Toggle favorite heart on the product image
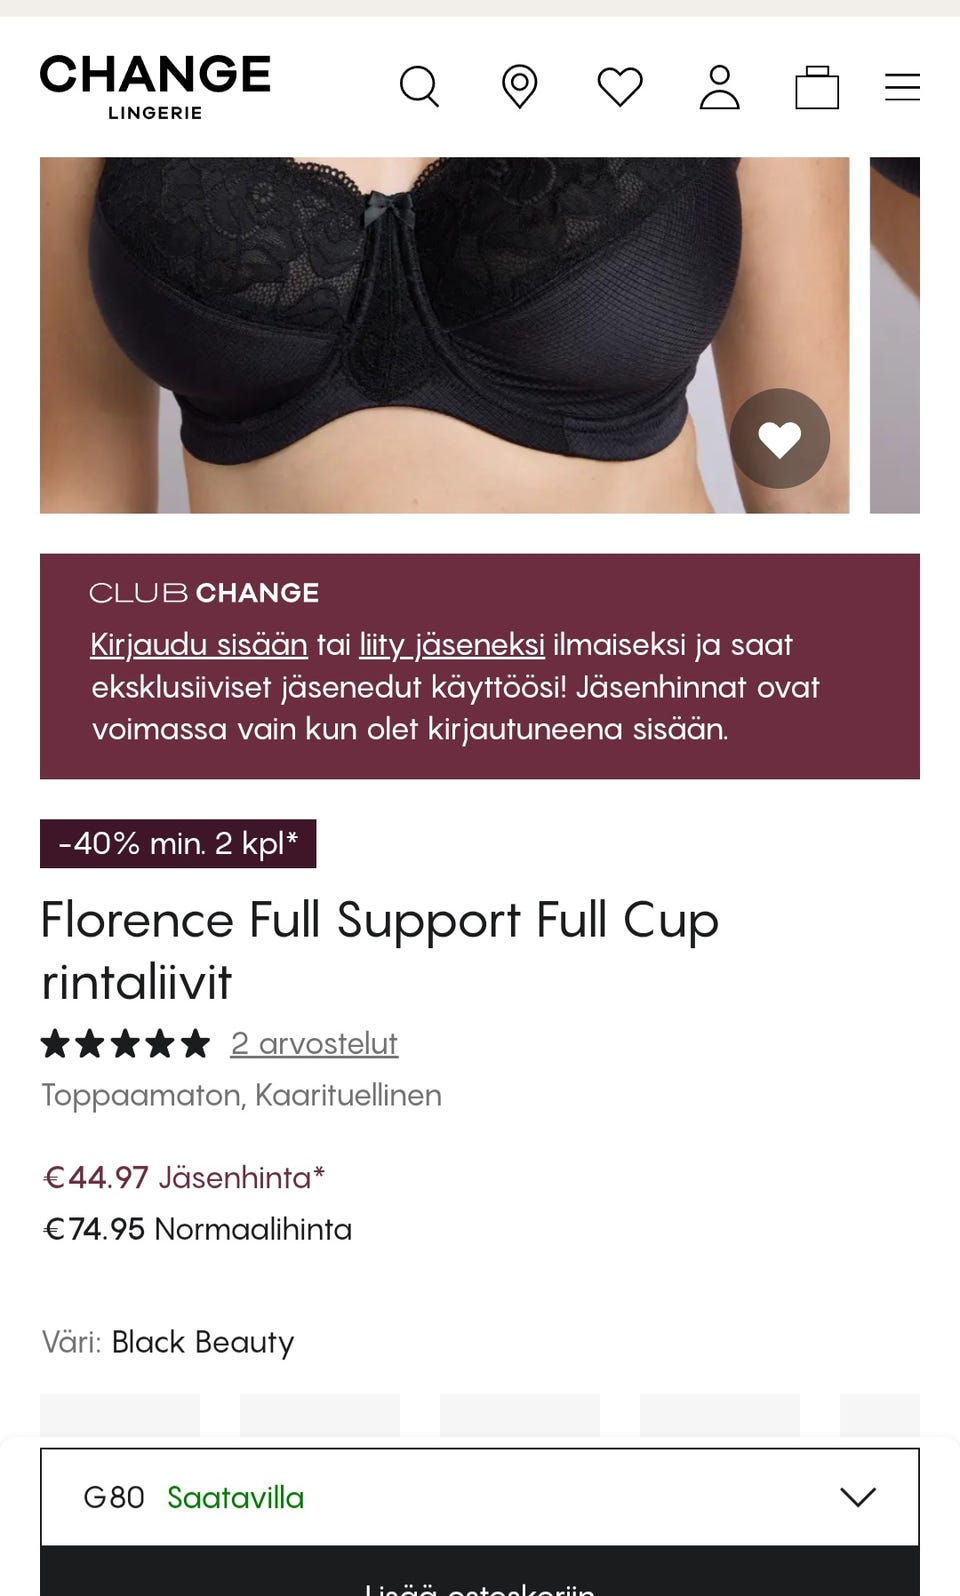960x1596 pixels. tap(780, 439)
